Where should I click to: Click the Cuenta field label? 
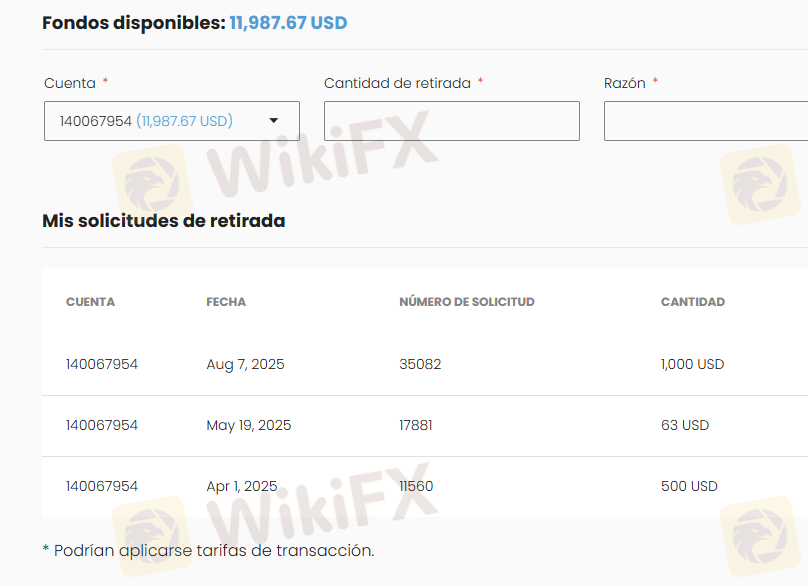[x=70, y=83]
